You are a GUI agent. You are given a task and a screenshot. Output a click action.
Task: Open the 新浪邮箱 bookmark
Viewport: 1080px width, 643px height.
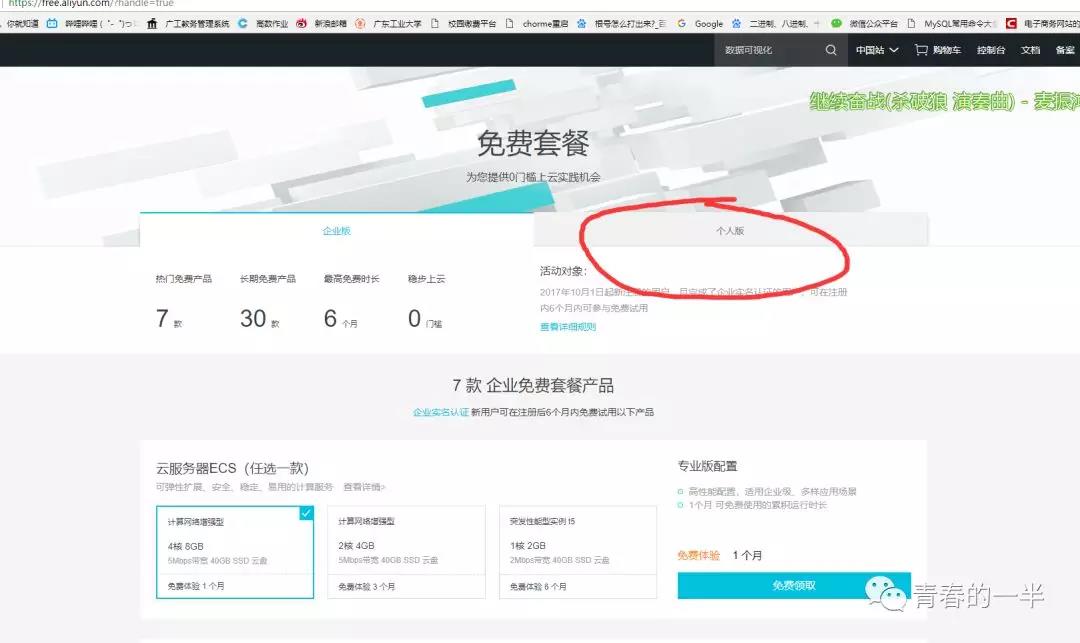click(322, 23)
